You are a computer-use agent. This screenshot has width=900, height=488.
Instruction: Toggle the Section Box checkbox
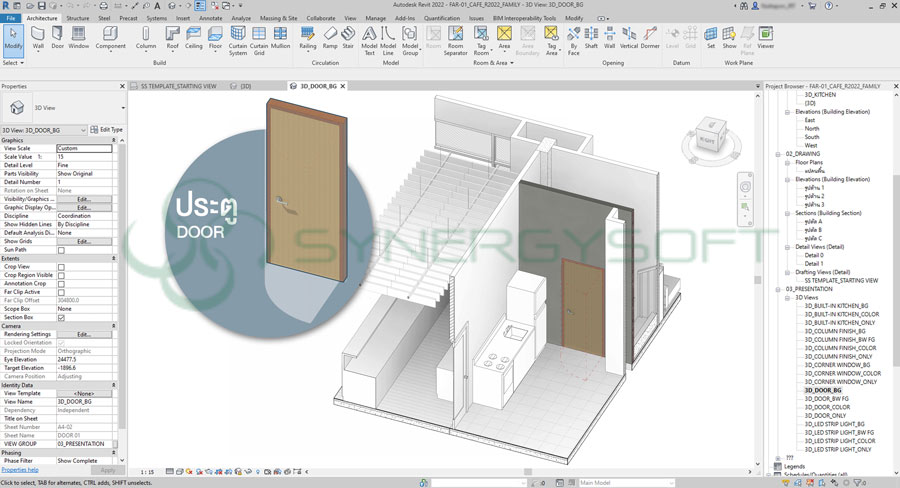(61, 317)
